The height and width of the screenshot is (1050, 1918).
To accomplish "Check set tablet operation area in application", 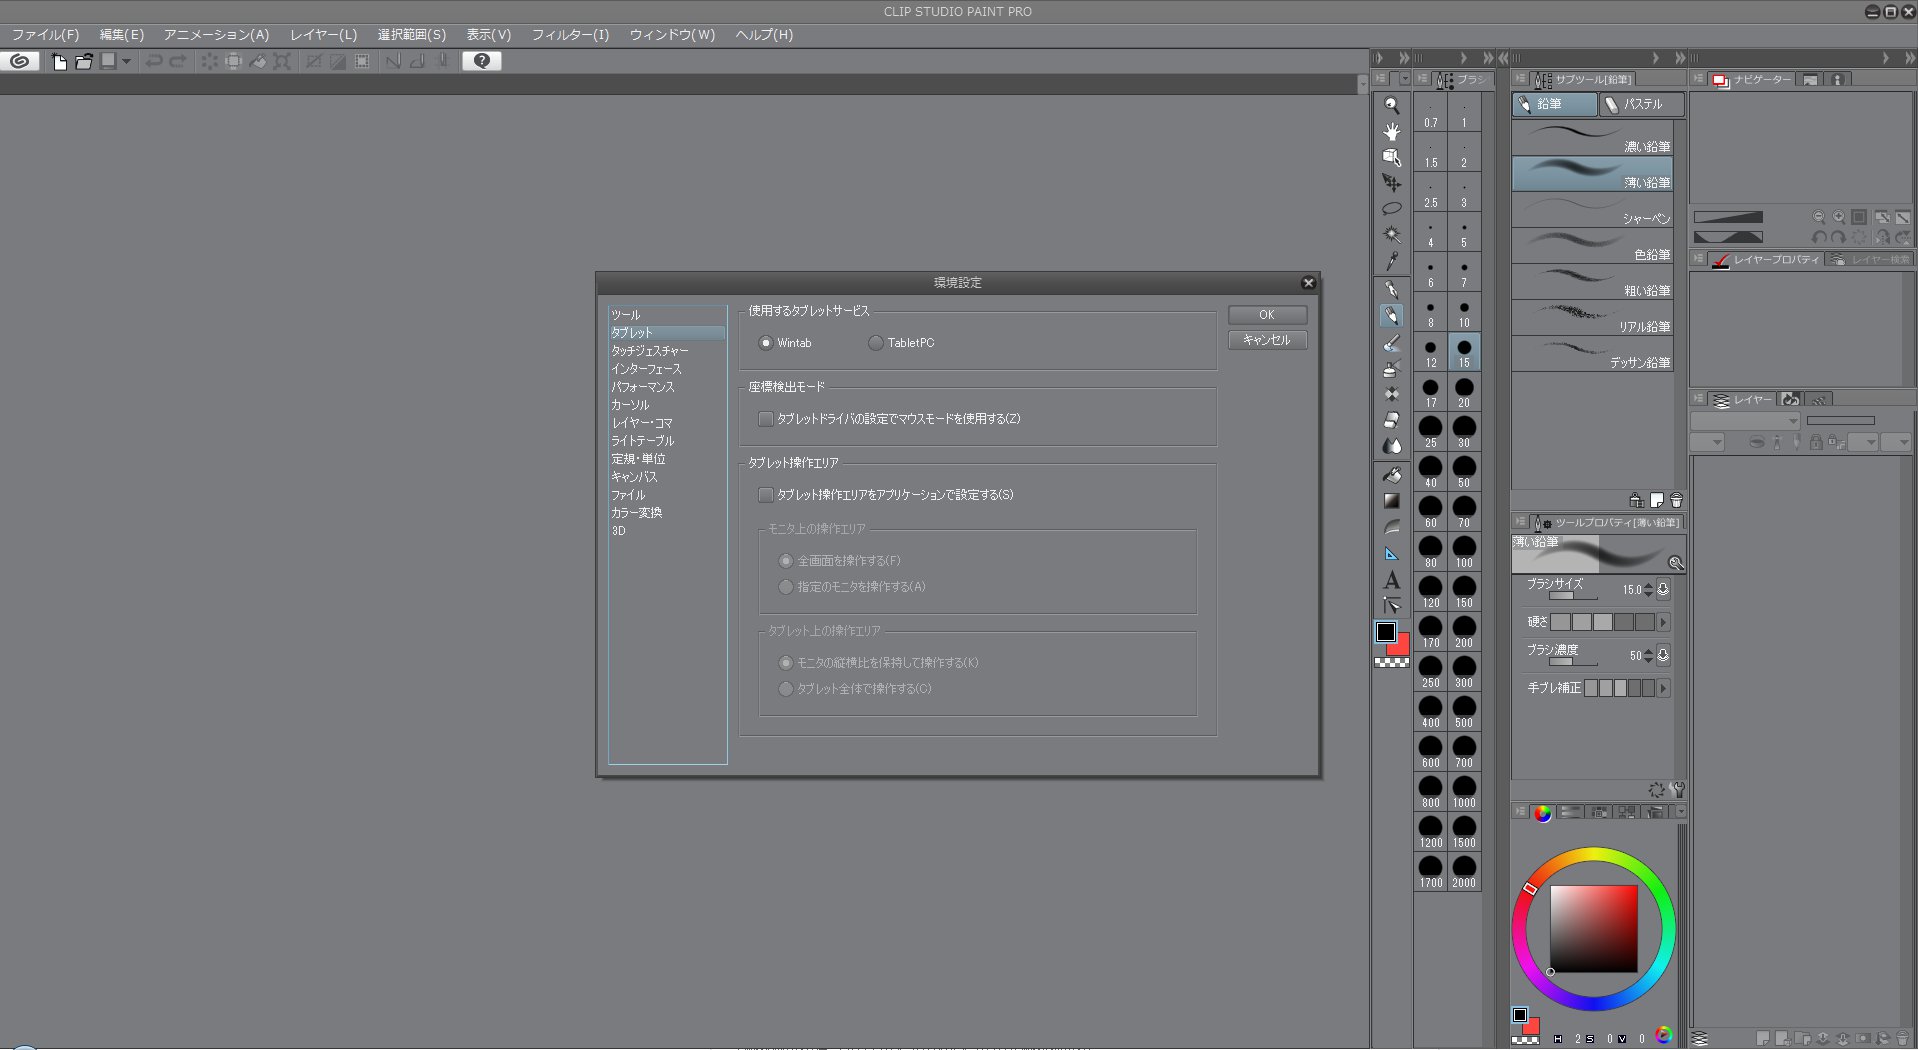I will coord(766,495).
